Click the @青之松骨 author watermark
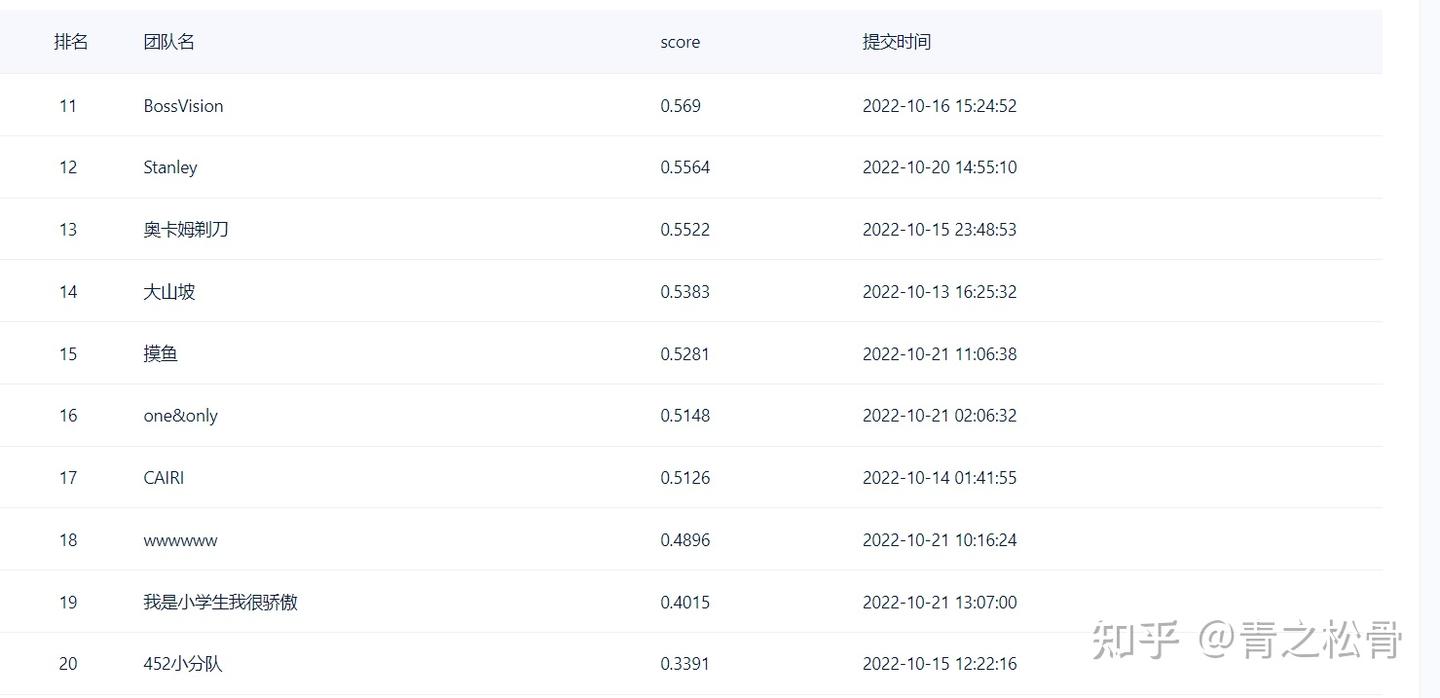The width and height of the screenshot is (1440, 698). [1300, 640]
